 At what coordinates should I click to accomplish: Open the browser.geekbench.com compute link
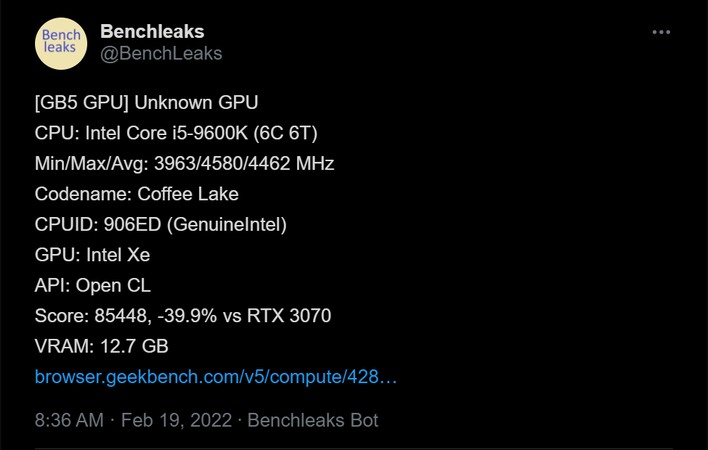tap(216, 376)
